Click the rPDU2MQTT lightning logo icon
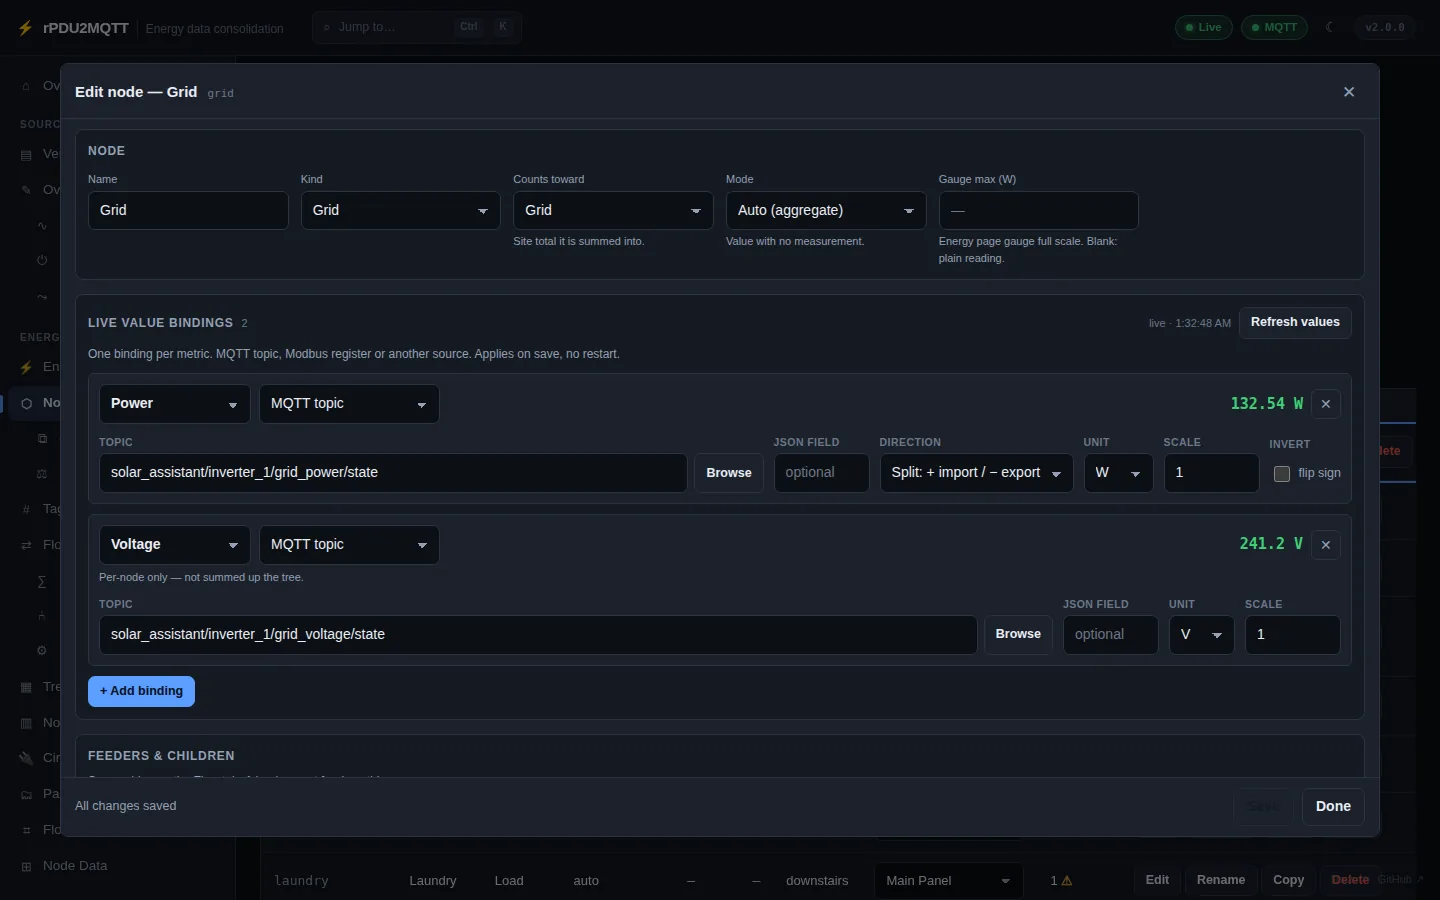Image resolution: width=1440 pixels, height=900 pixels. click(26, 28)
